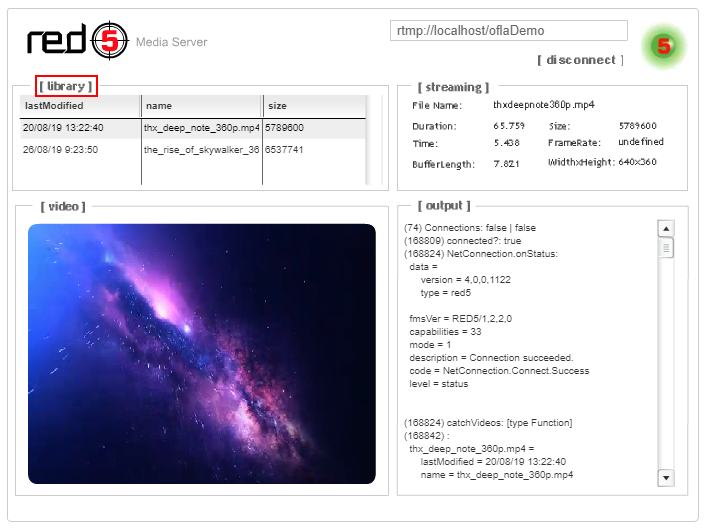Image resolution: width=711 pixels, height=528 pixels.
Task: Click the streaming File Name value thxdeepnote360p.mp4
Action: (x=544, y=105)
